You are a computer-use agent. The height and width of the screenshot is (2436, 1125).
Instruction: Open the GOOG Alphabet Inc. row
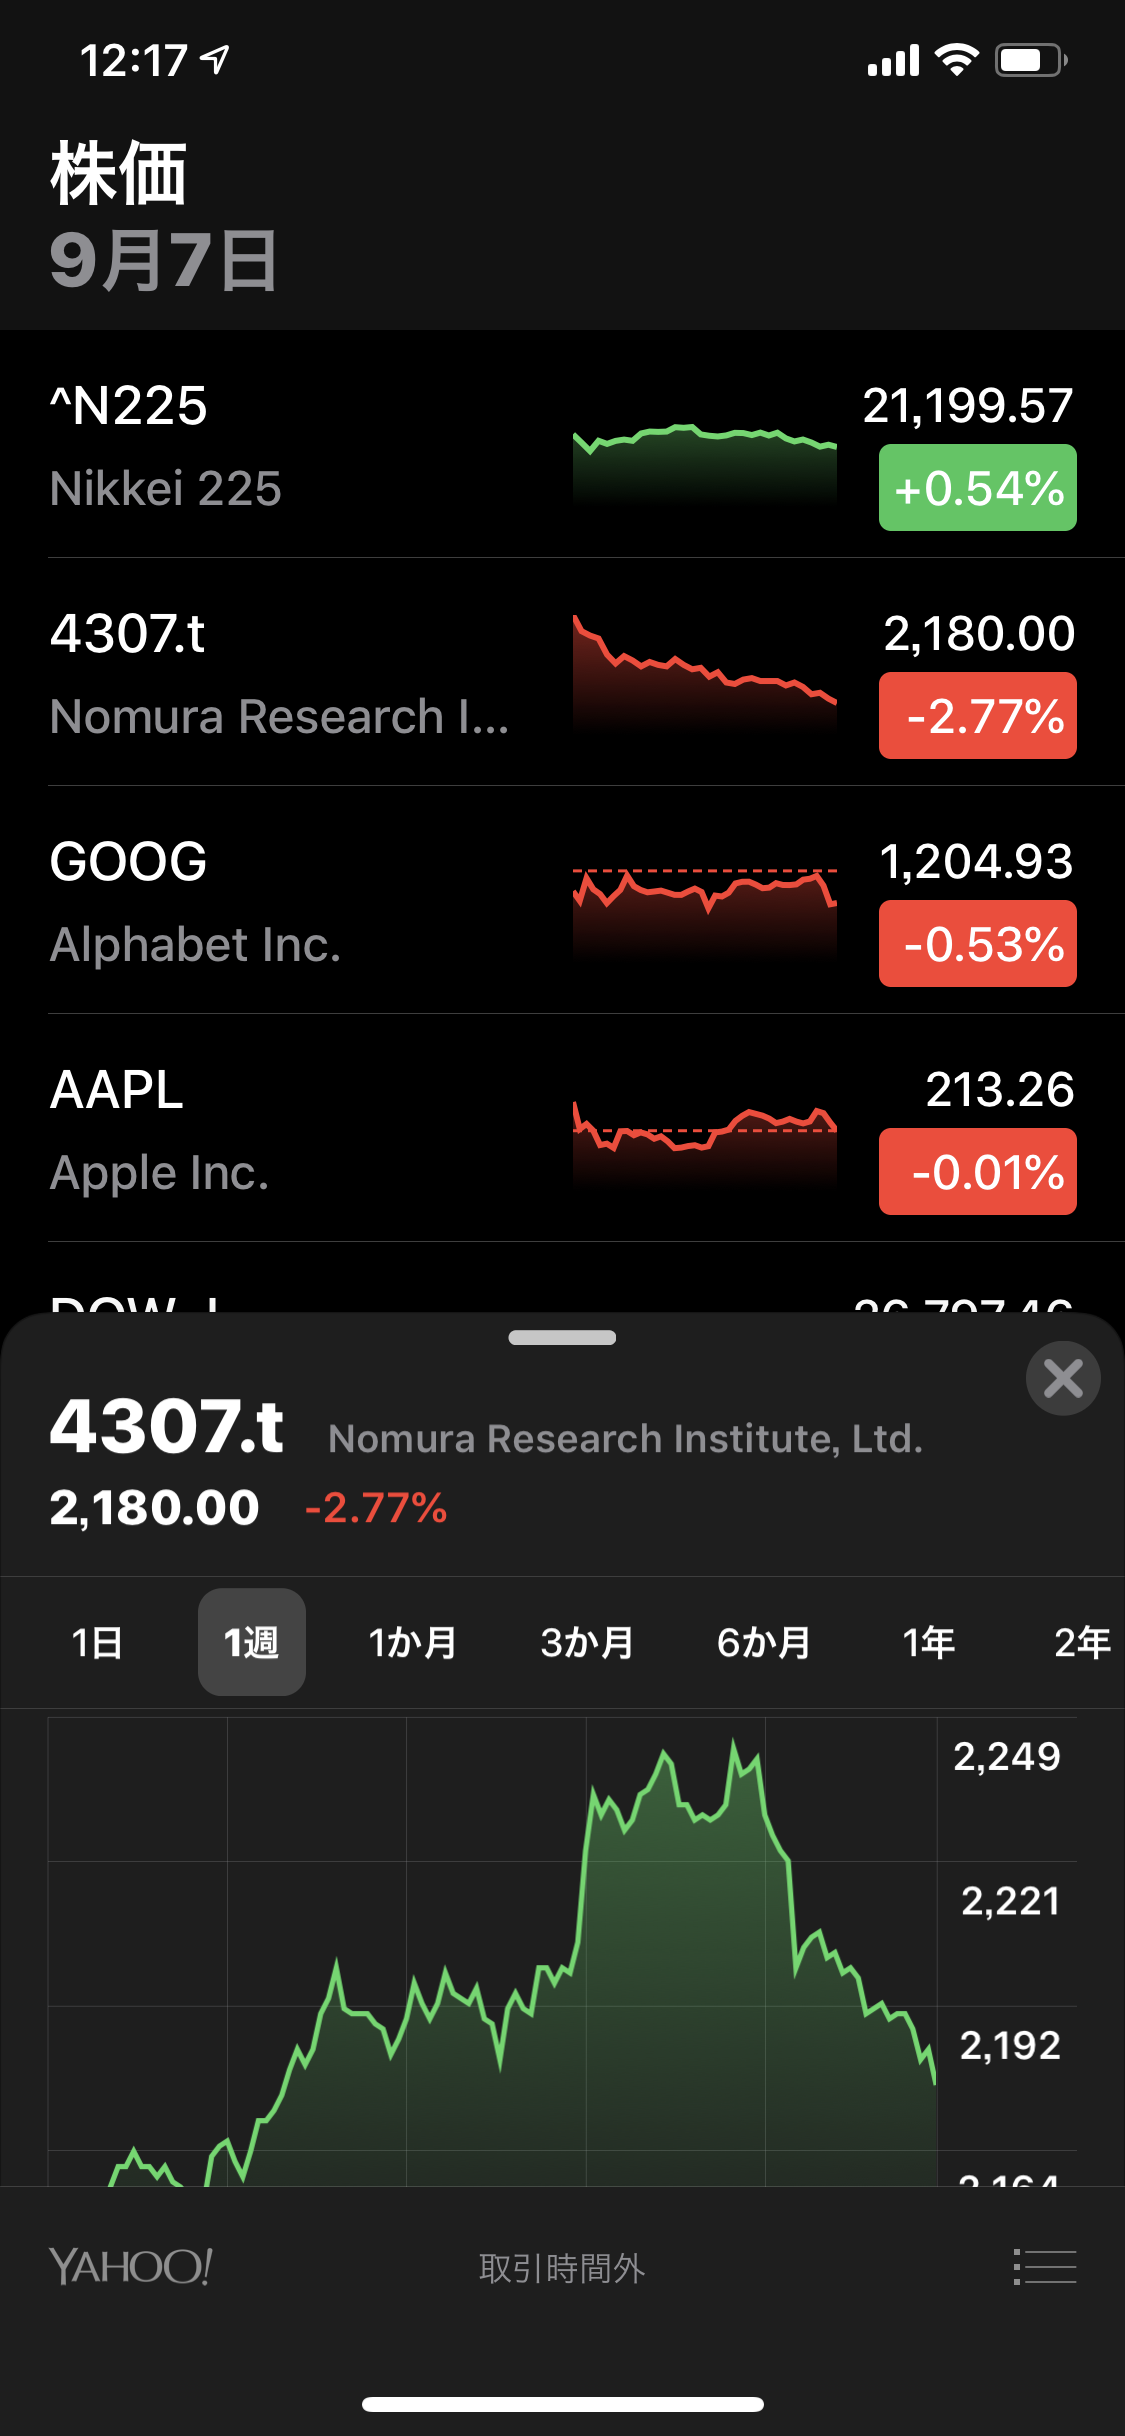300,901
